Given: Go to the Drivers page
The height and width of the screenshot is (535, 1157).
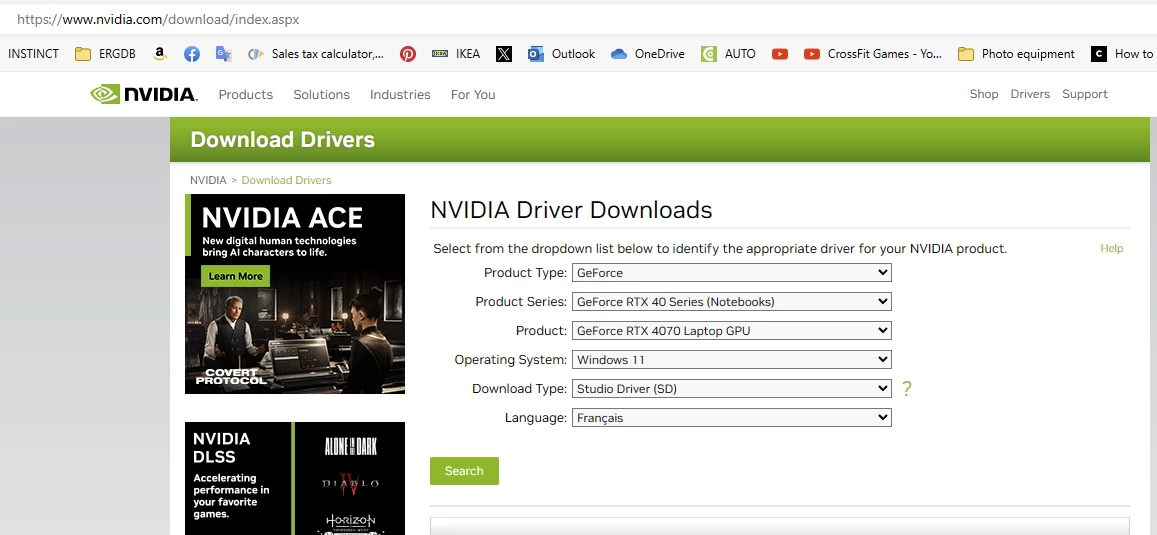Looking at the screenshot, I should (1030, 94).
